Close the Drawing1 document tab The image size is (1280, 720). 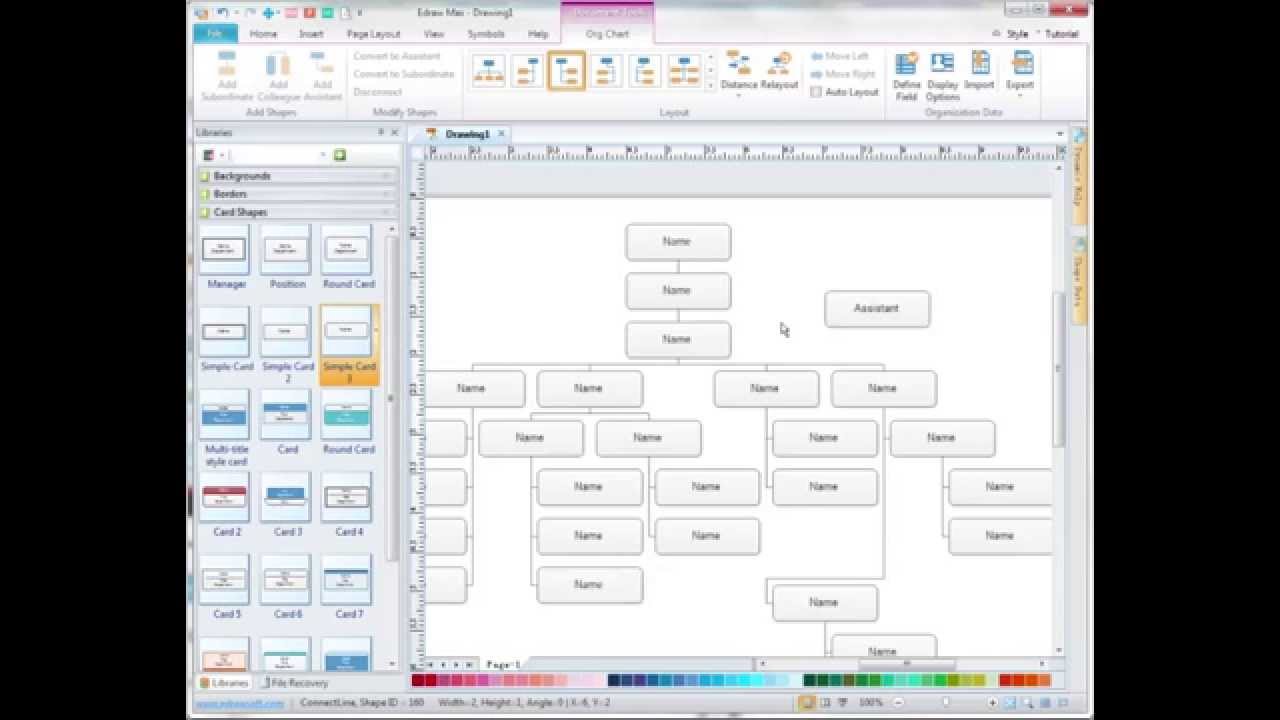[501, 134]
